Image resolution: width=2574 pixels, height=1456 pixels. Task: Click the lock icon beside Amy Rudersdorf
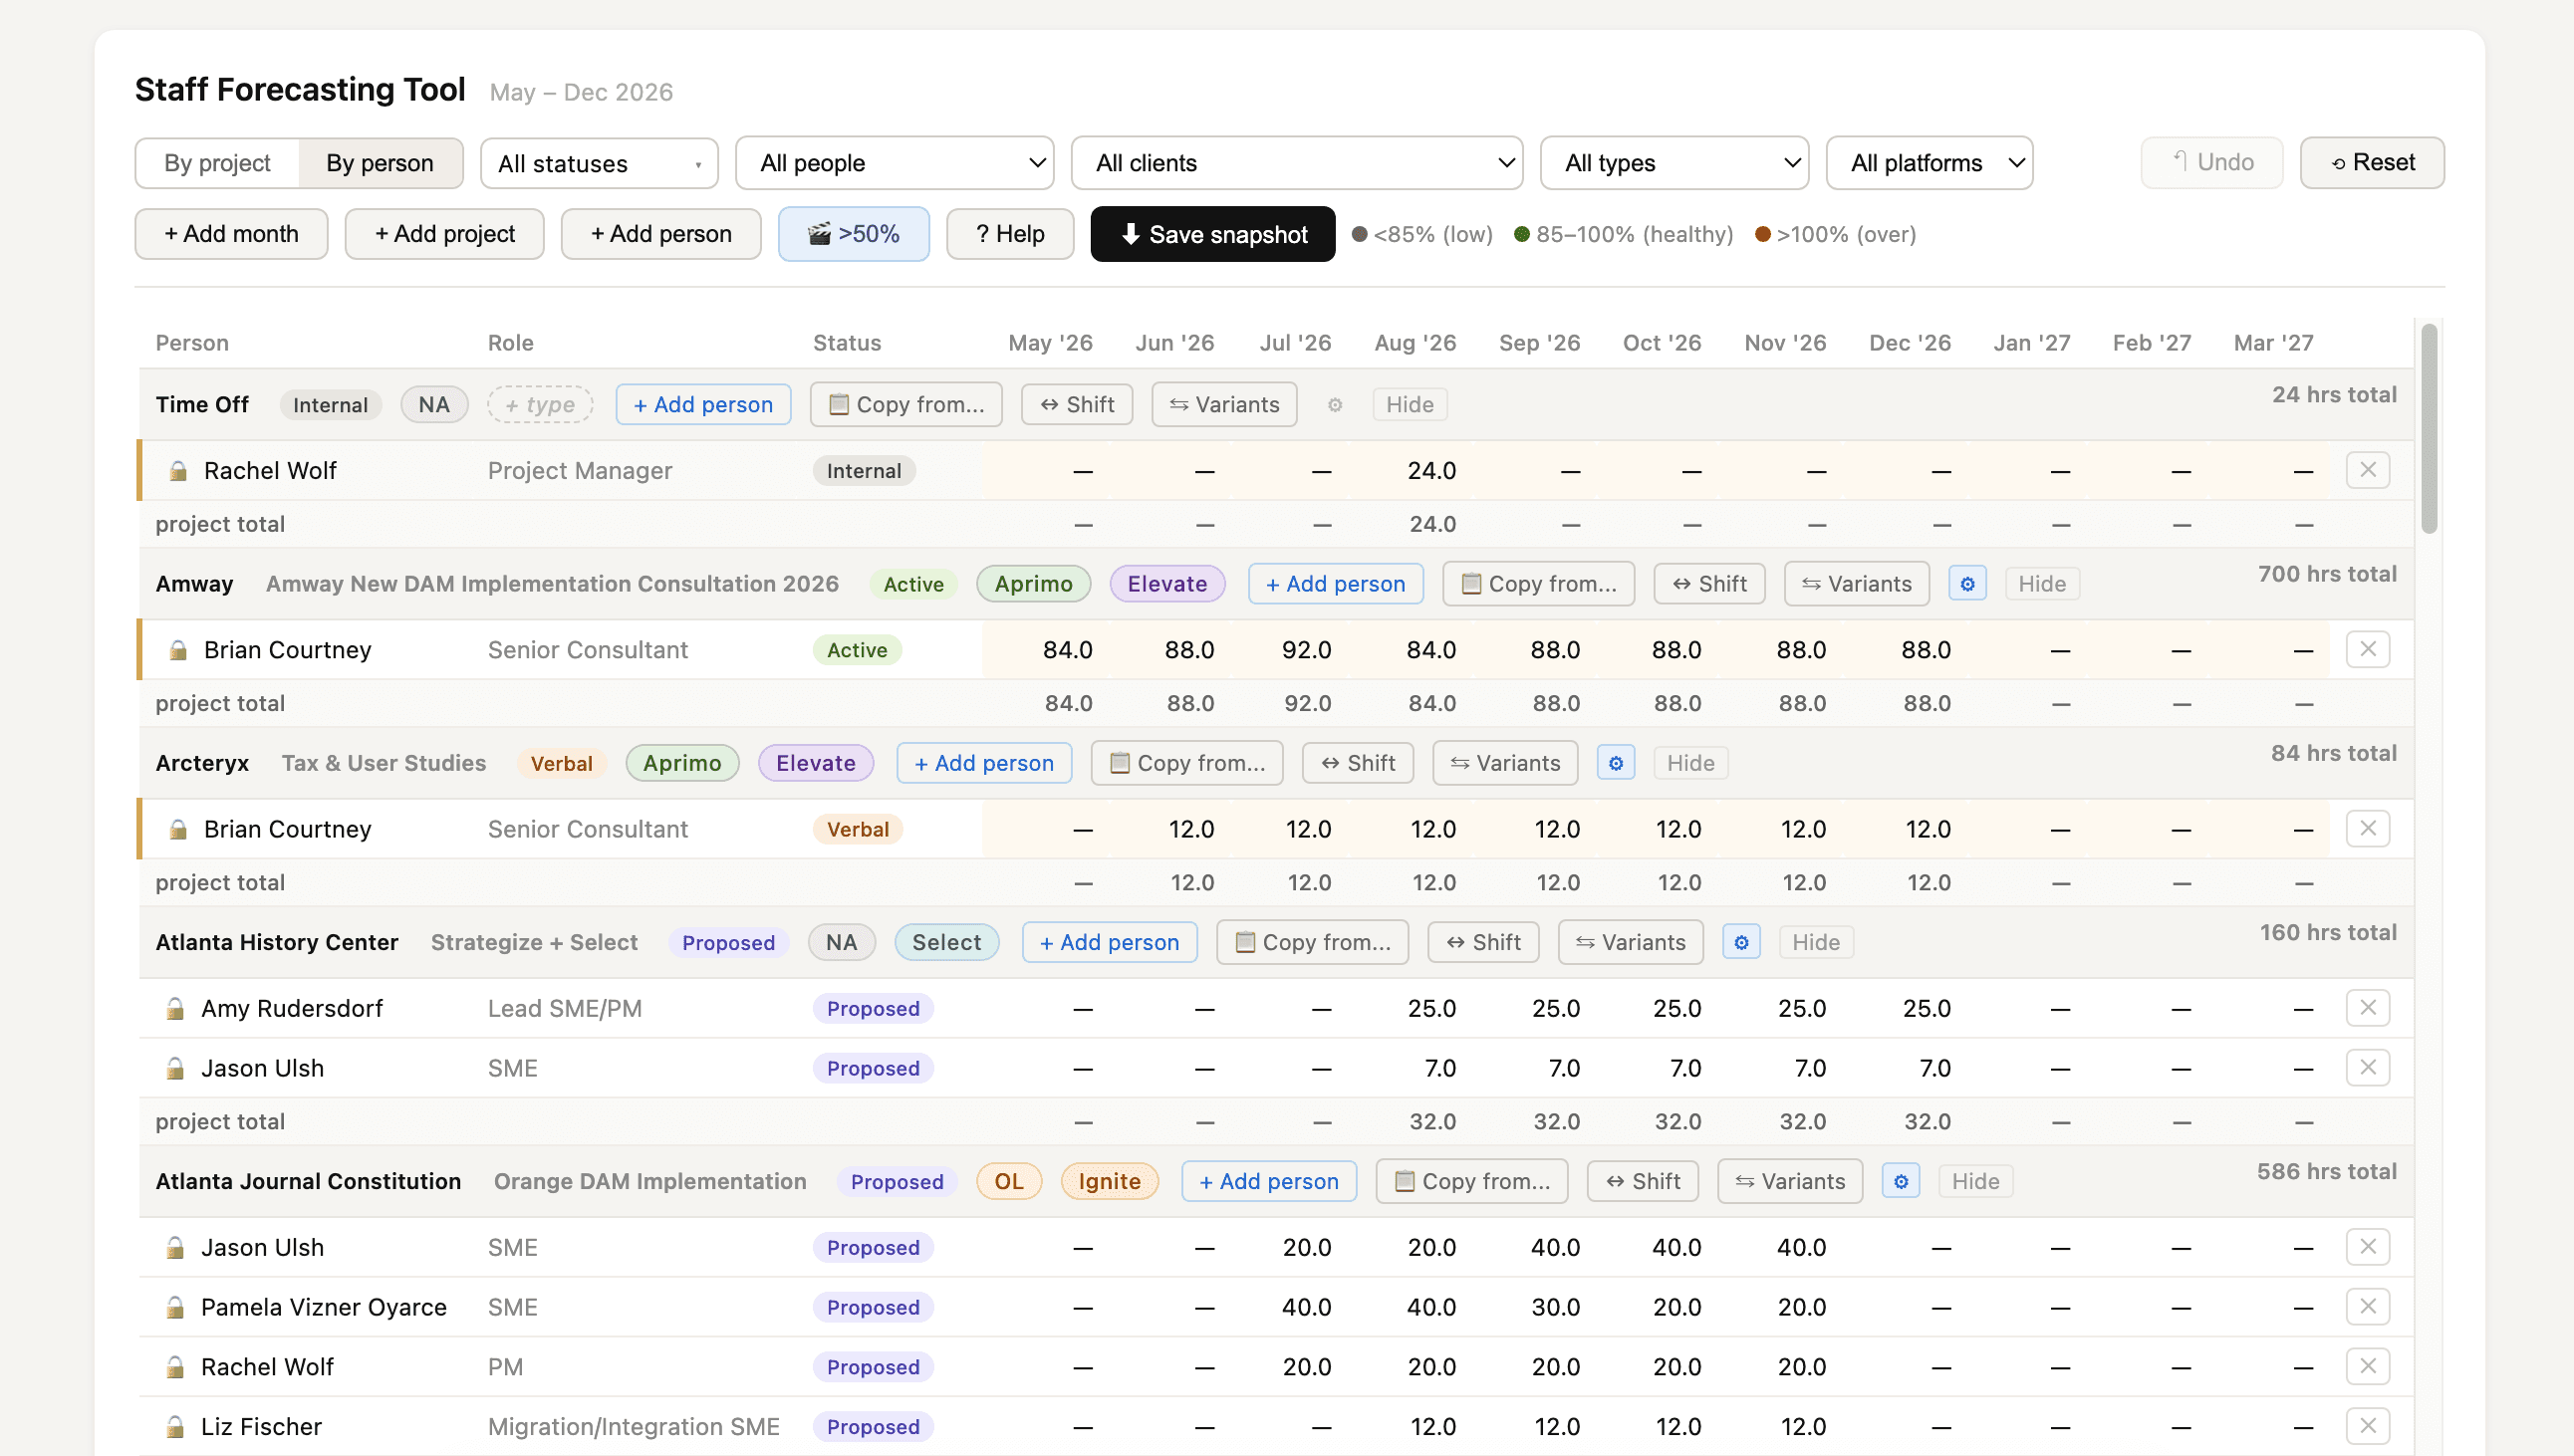175,1008
